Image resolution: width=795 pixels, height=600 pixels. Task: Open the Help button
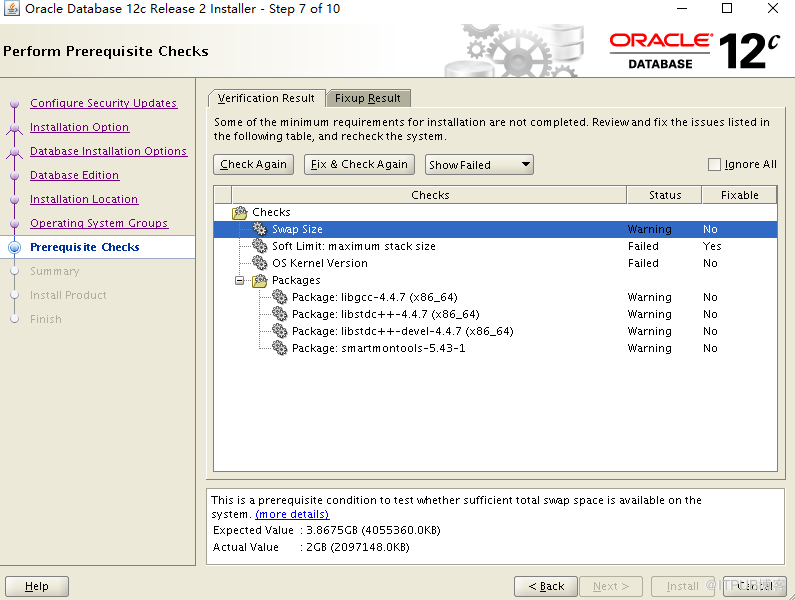tap(37, 586)
